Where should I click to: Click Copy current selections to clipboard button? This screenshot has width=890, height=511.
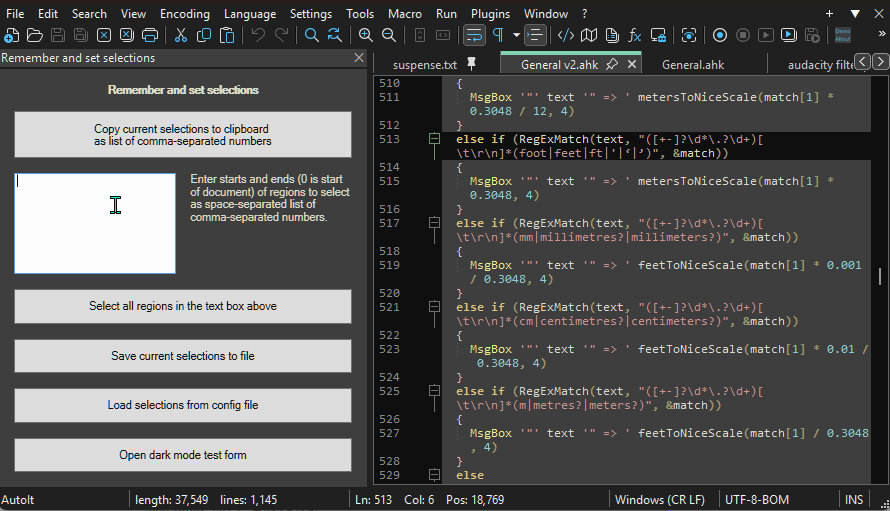click(x=183, y=135)
